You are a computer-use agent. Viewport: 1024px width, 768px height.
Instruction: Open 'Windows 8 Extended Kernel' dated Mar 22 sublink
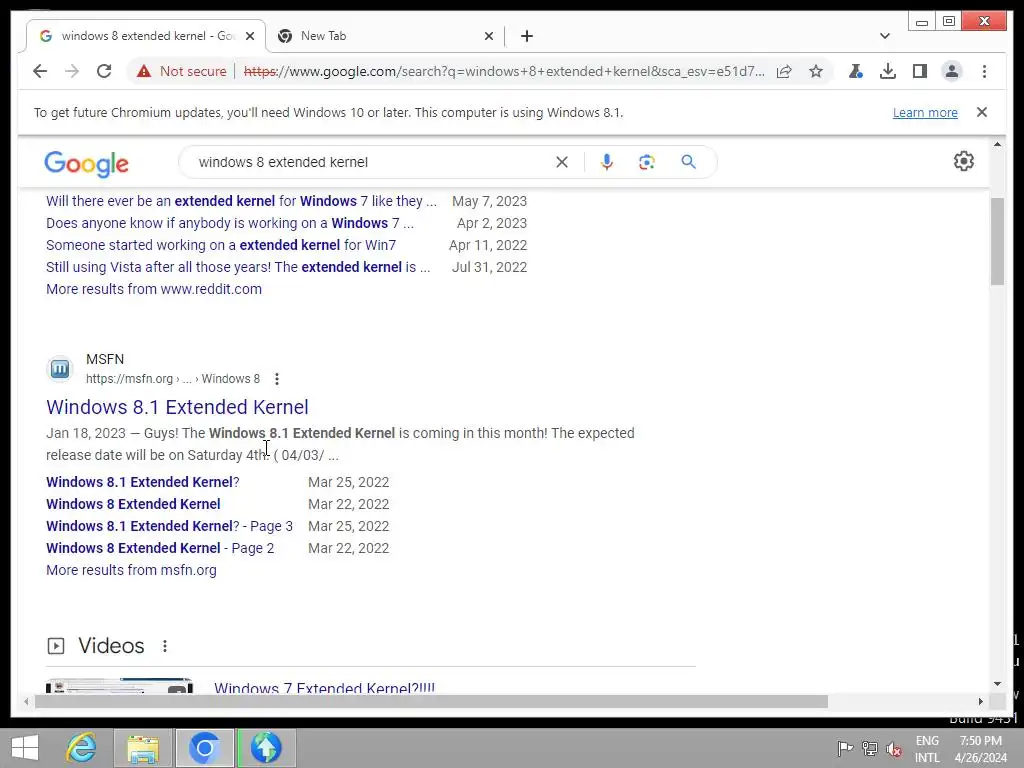pyautogui.click(x=133, y=504)
